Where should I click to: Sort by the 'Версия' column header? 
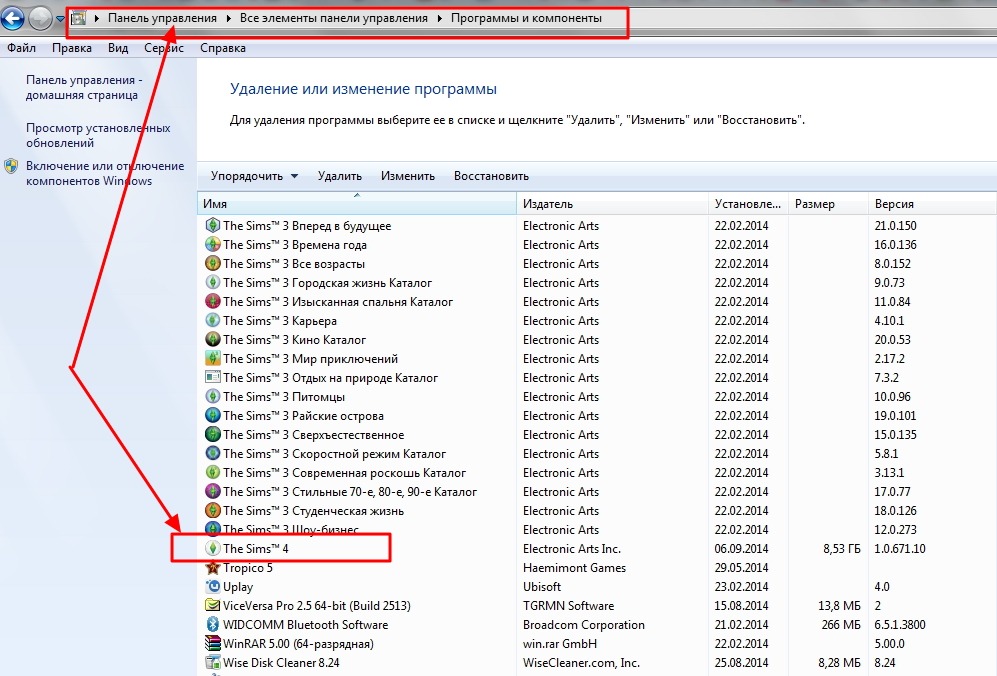(932, 204)
